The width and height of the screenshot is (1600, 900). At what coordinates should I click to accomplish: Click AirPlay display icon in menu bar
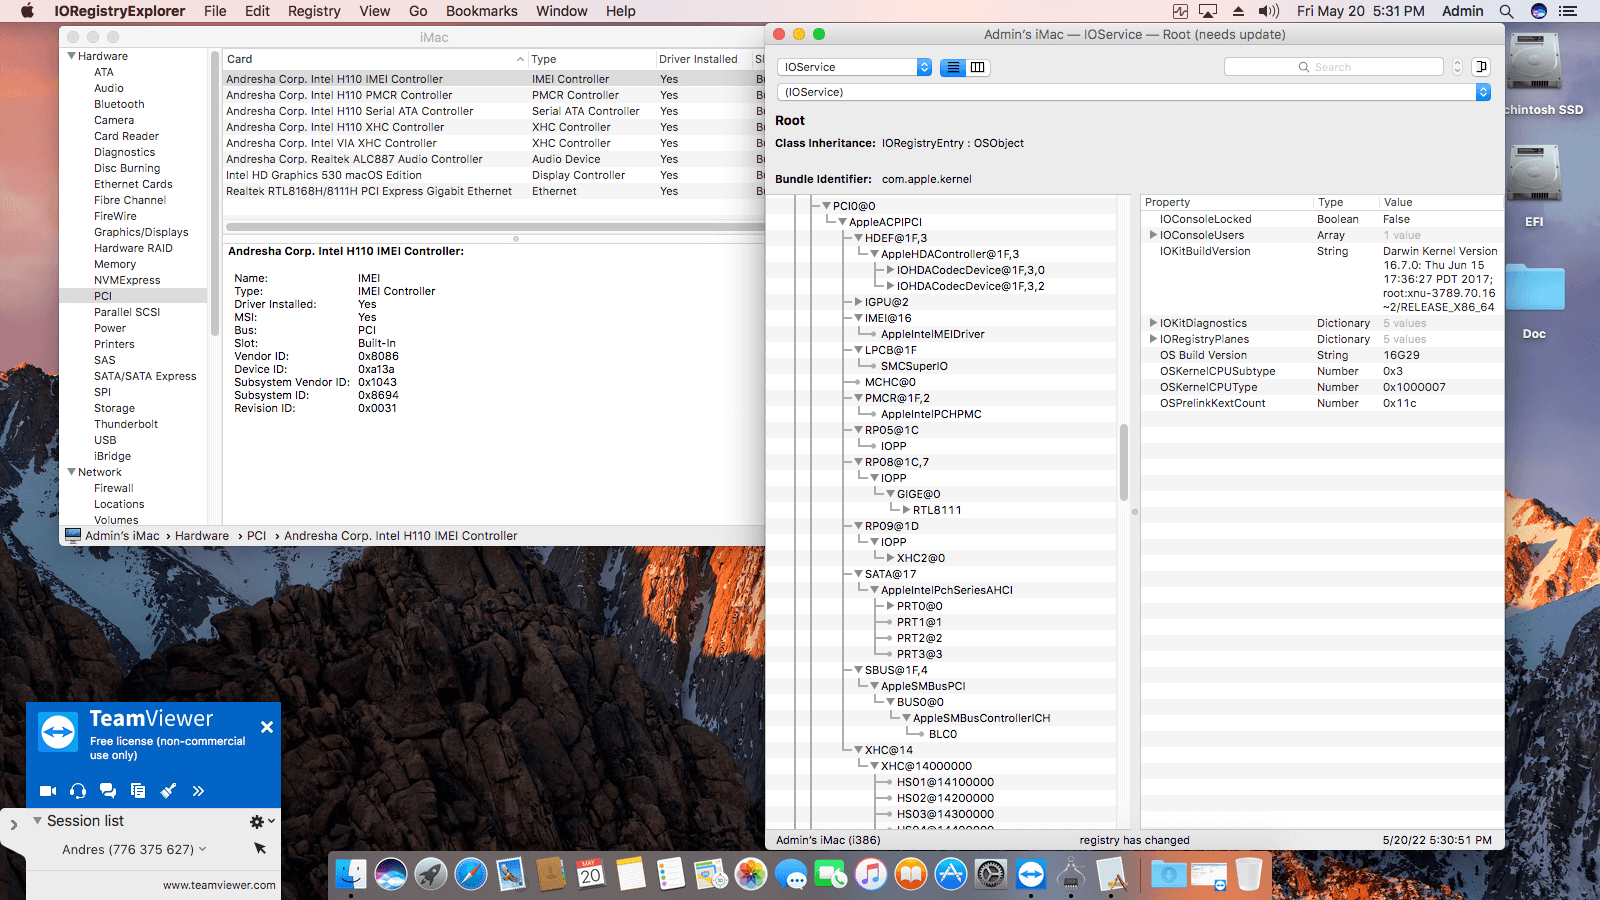[x=1208, y=11]
